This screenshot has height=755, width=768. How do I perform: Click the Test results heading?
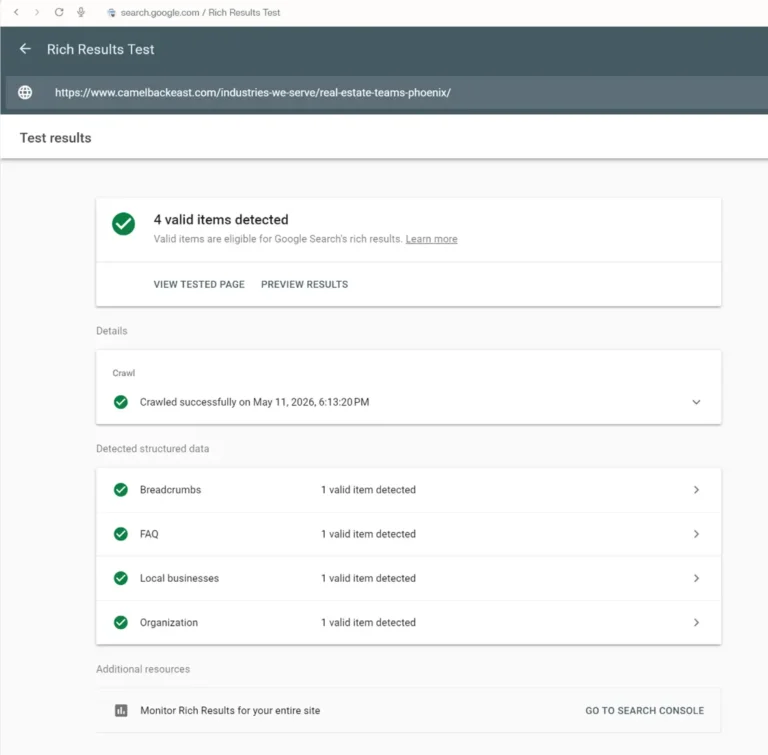[x=55, y=138]
